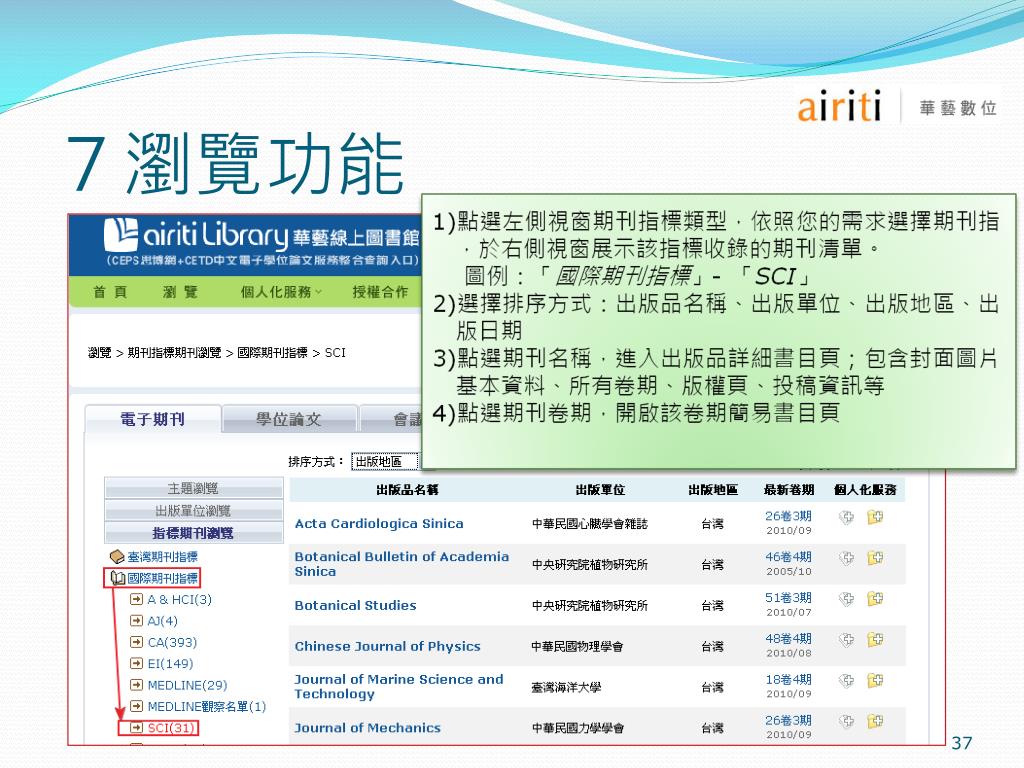Open Journal of Marine Science and Technology link

pyautogui.click(x=399, y=687)
